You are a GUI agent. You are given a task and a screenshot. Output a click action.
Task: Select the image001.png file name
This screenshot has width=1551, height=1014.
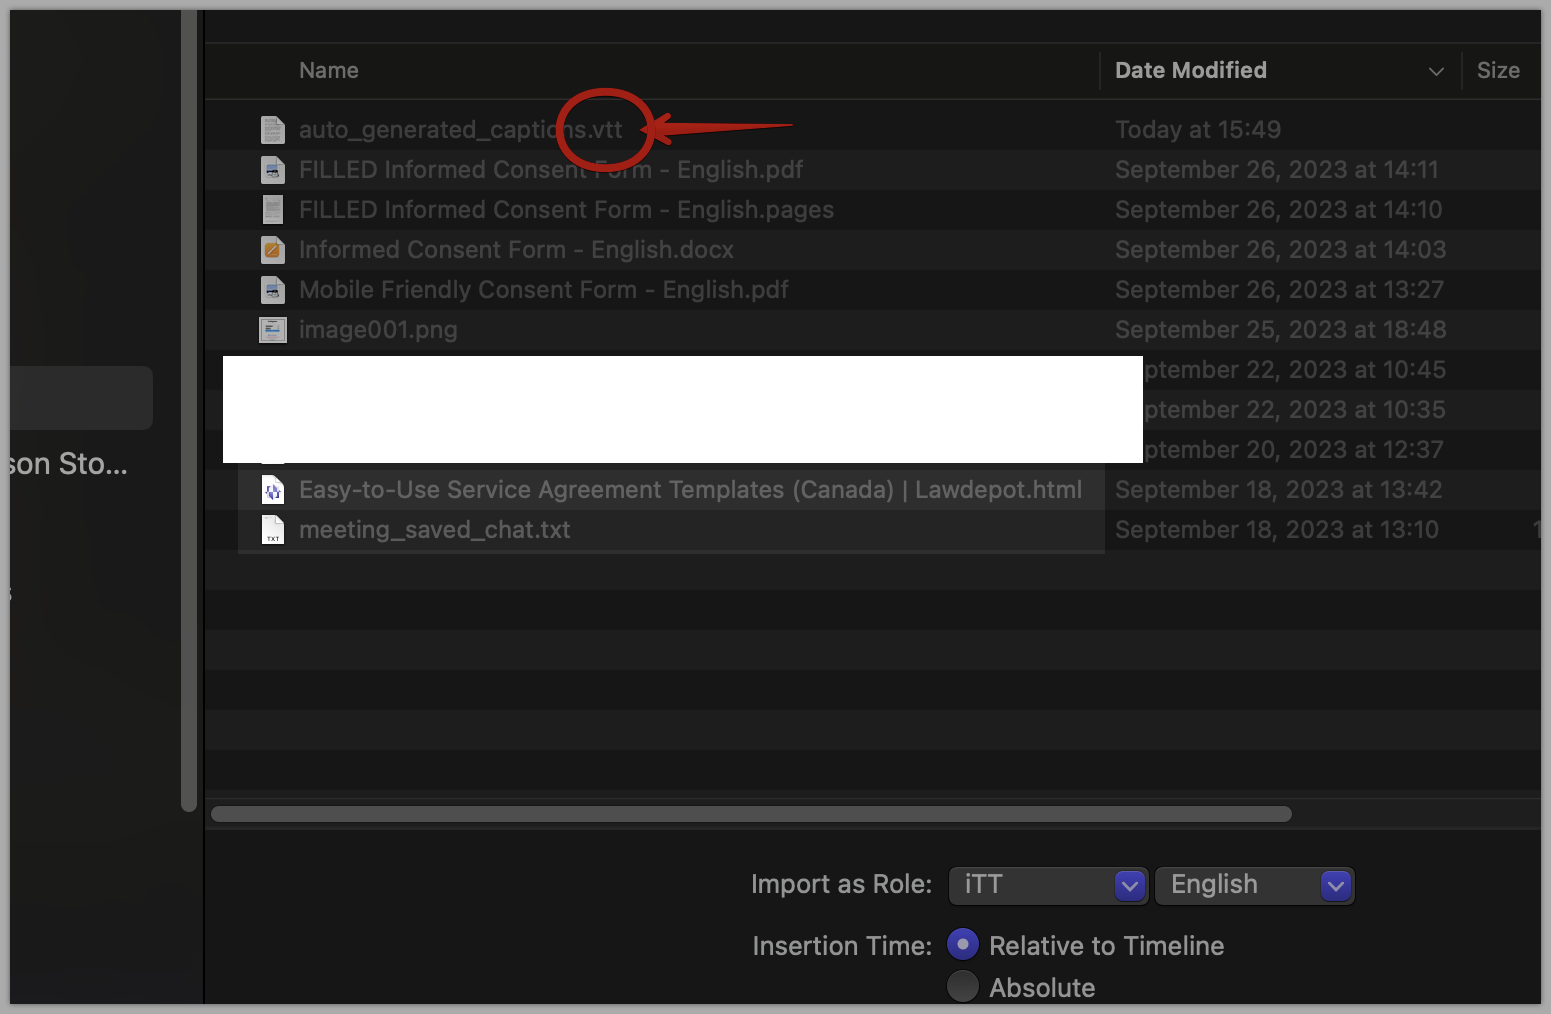(378, 330)
